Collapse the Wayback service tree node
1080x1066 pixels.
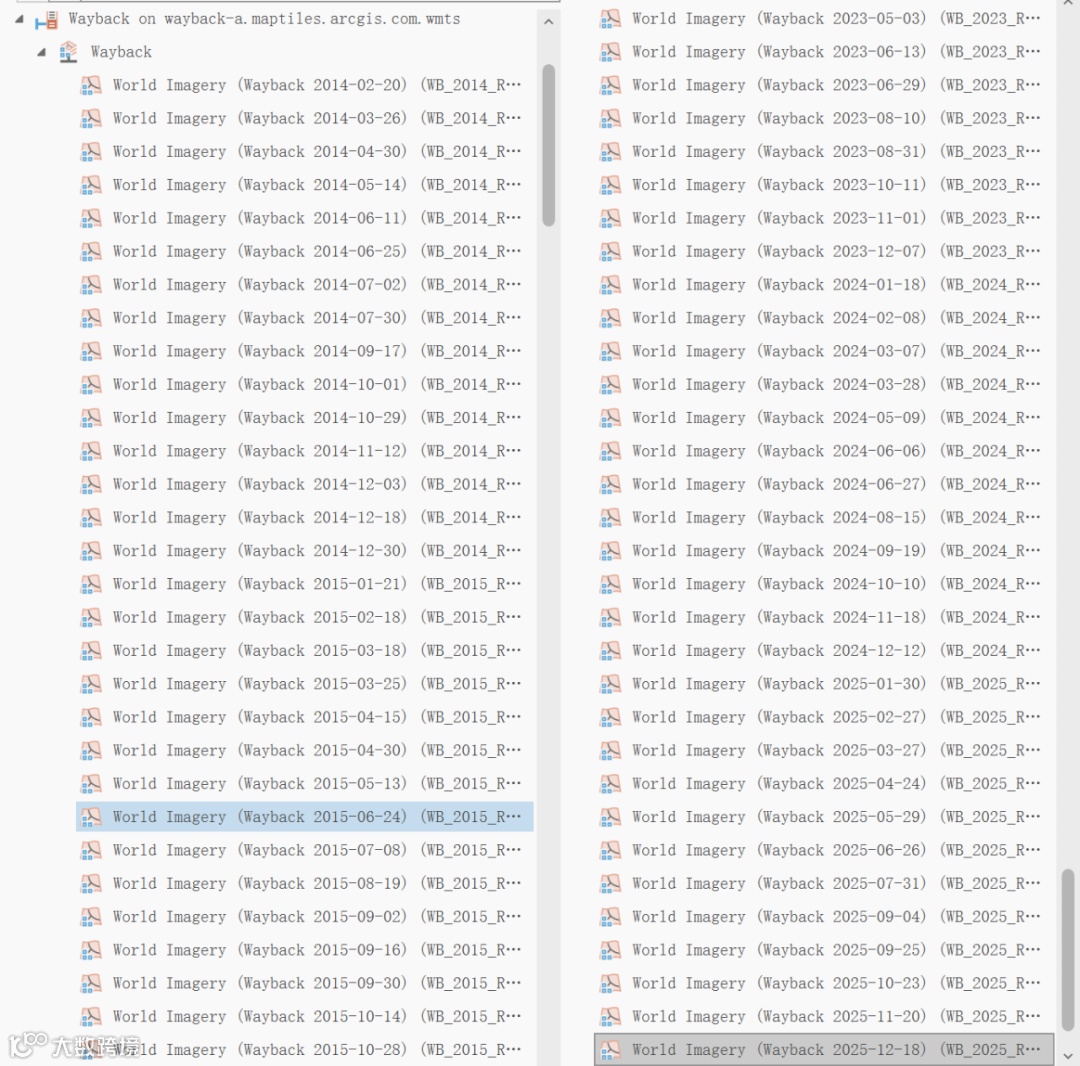coord(42,52)
